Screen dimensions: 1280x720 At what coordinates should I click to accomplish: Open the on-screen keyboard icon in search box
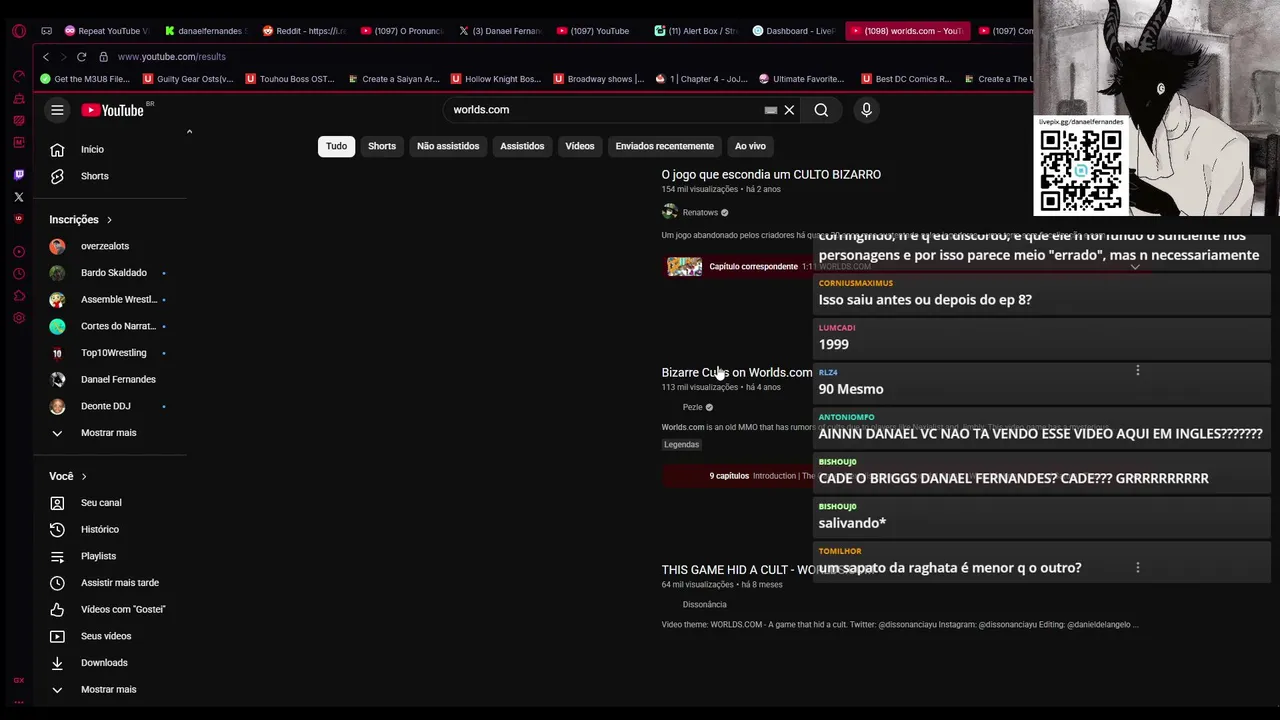770,110
